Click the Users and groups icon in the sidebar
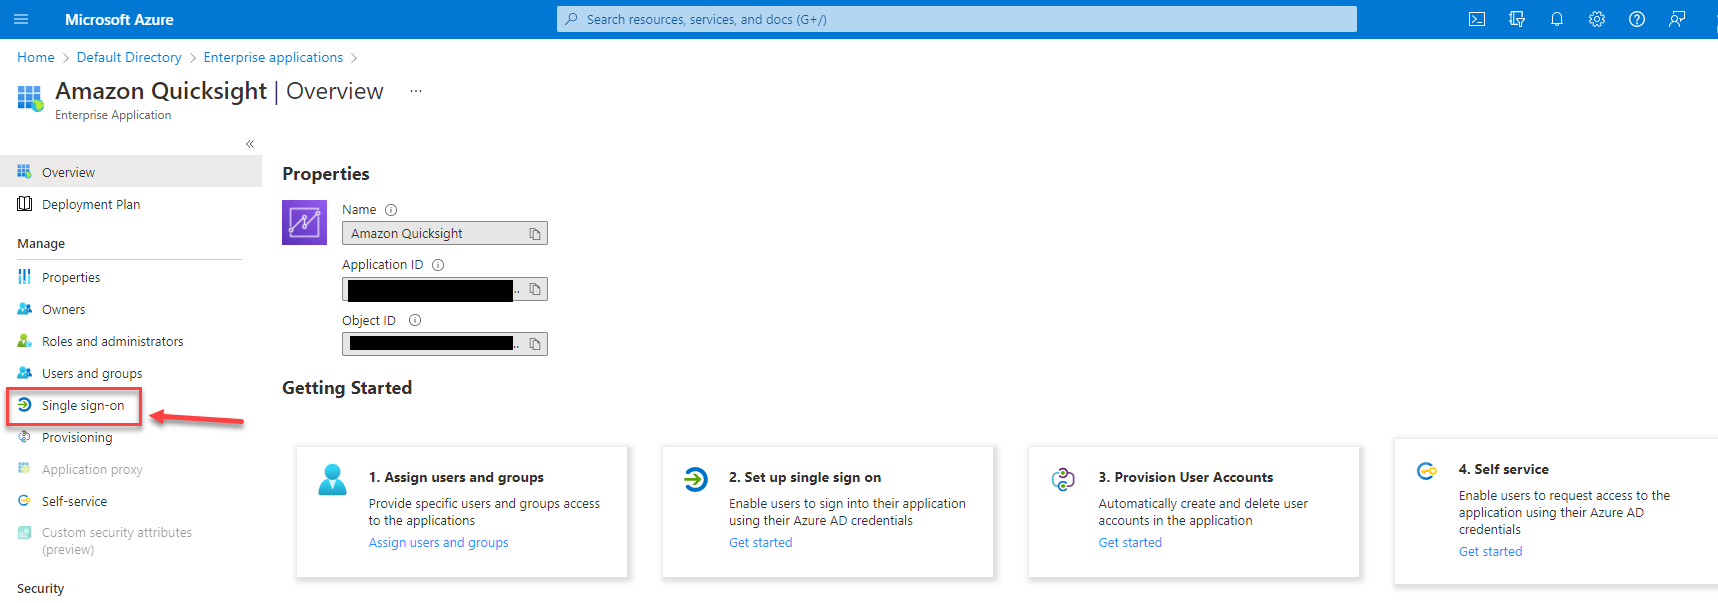 [x=24, y=373]
